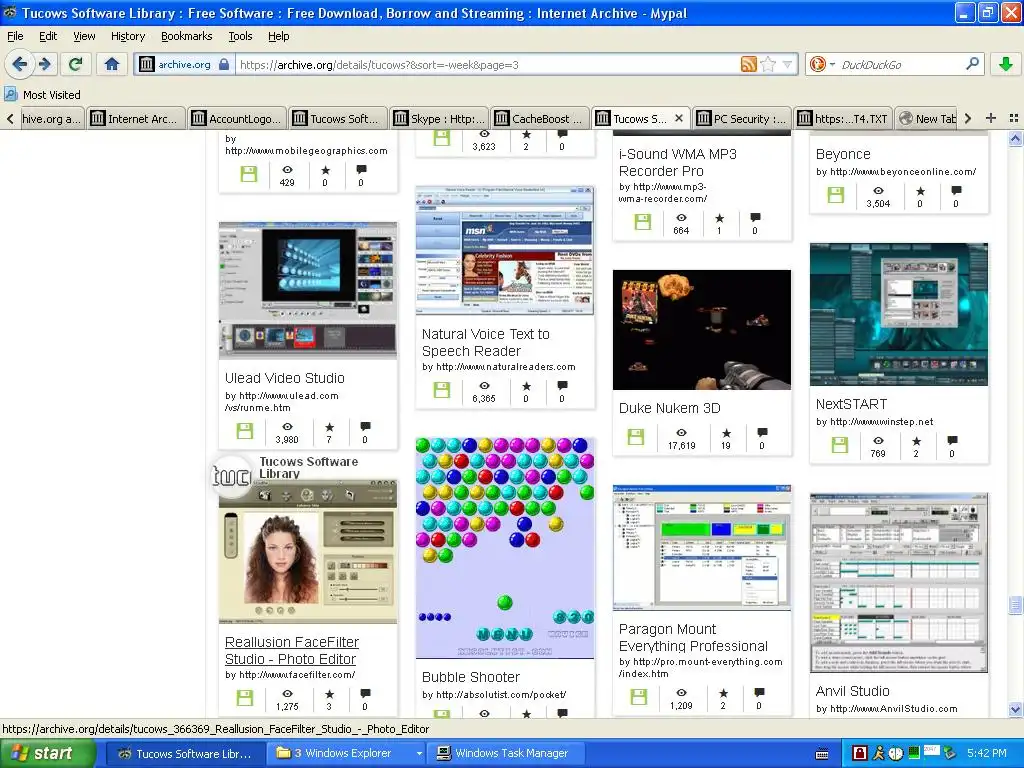1024x768 pixels.
Task: Show all tabs grid button
Action: (1014, 118)
